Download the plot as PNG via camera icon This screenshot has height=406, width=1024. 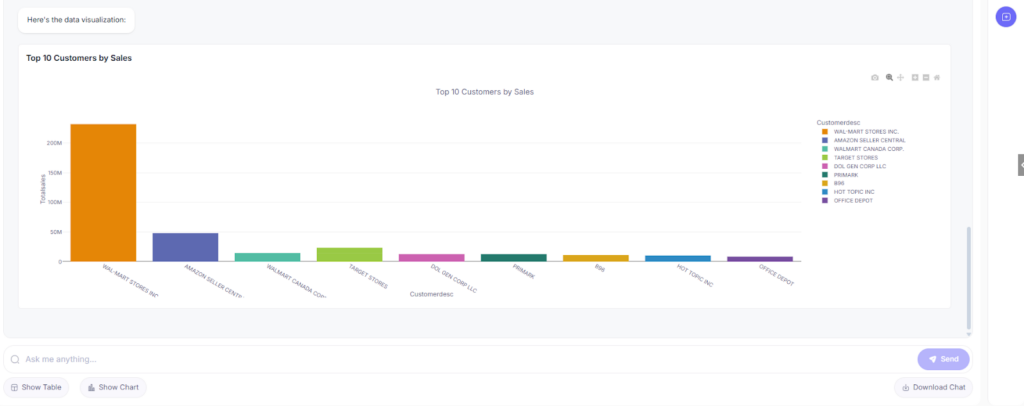pos(875,77)
